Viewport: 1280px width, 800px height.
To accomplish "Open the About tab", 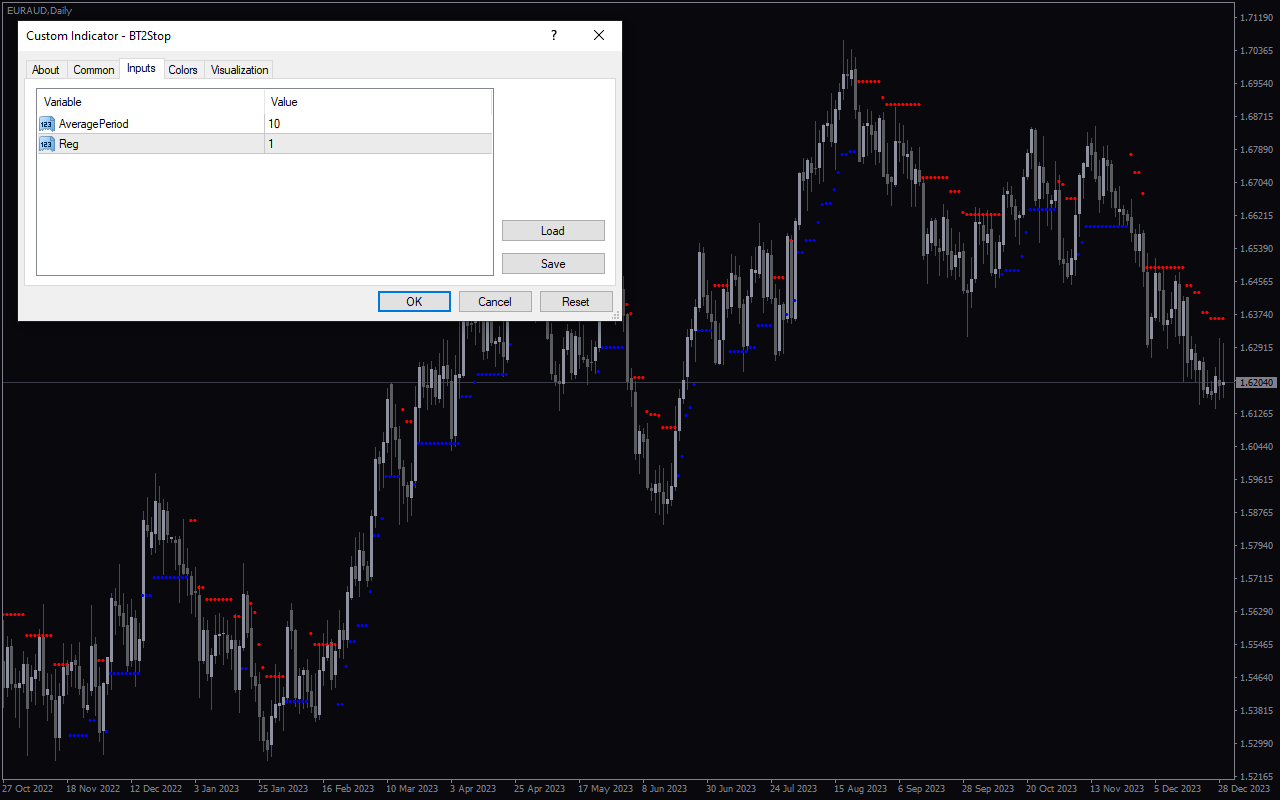I will pos(46,70).
